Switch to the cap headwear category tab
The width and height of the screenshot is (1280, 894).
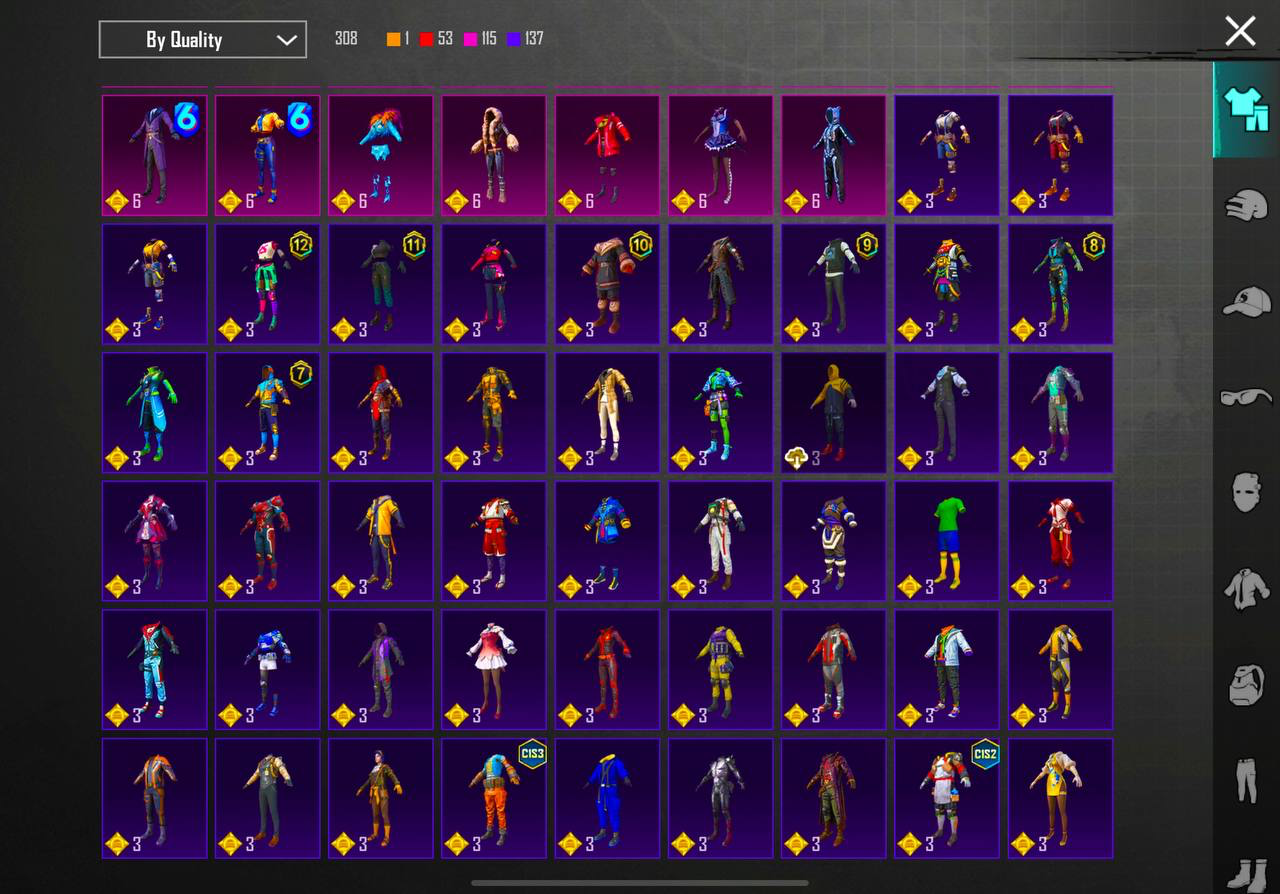point(1246,300)
